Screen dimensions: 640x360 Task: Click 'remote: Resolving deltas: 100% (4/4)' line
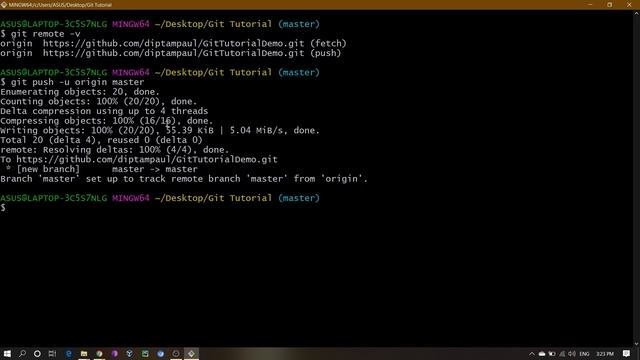point(115,150)
